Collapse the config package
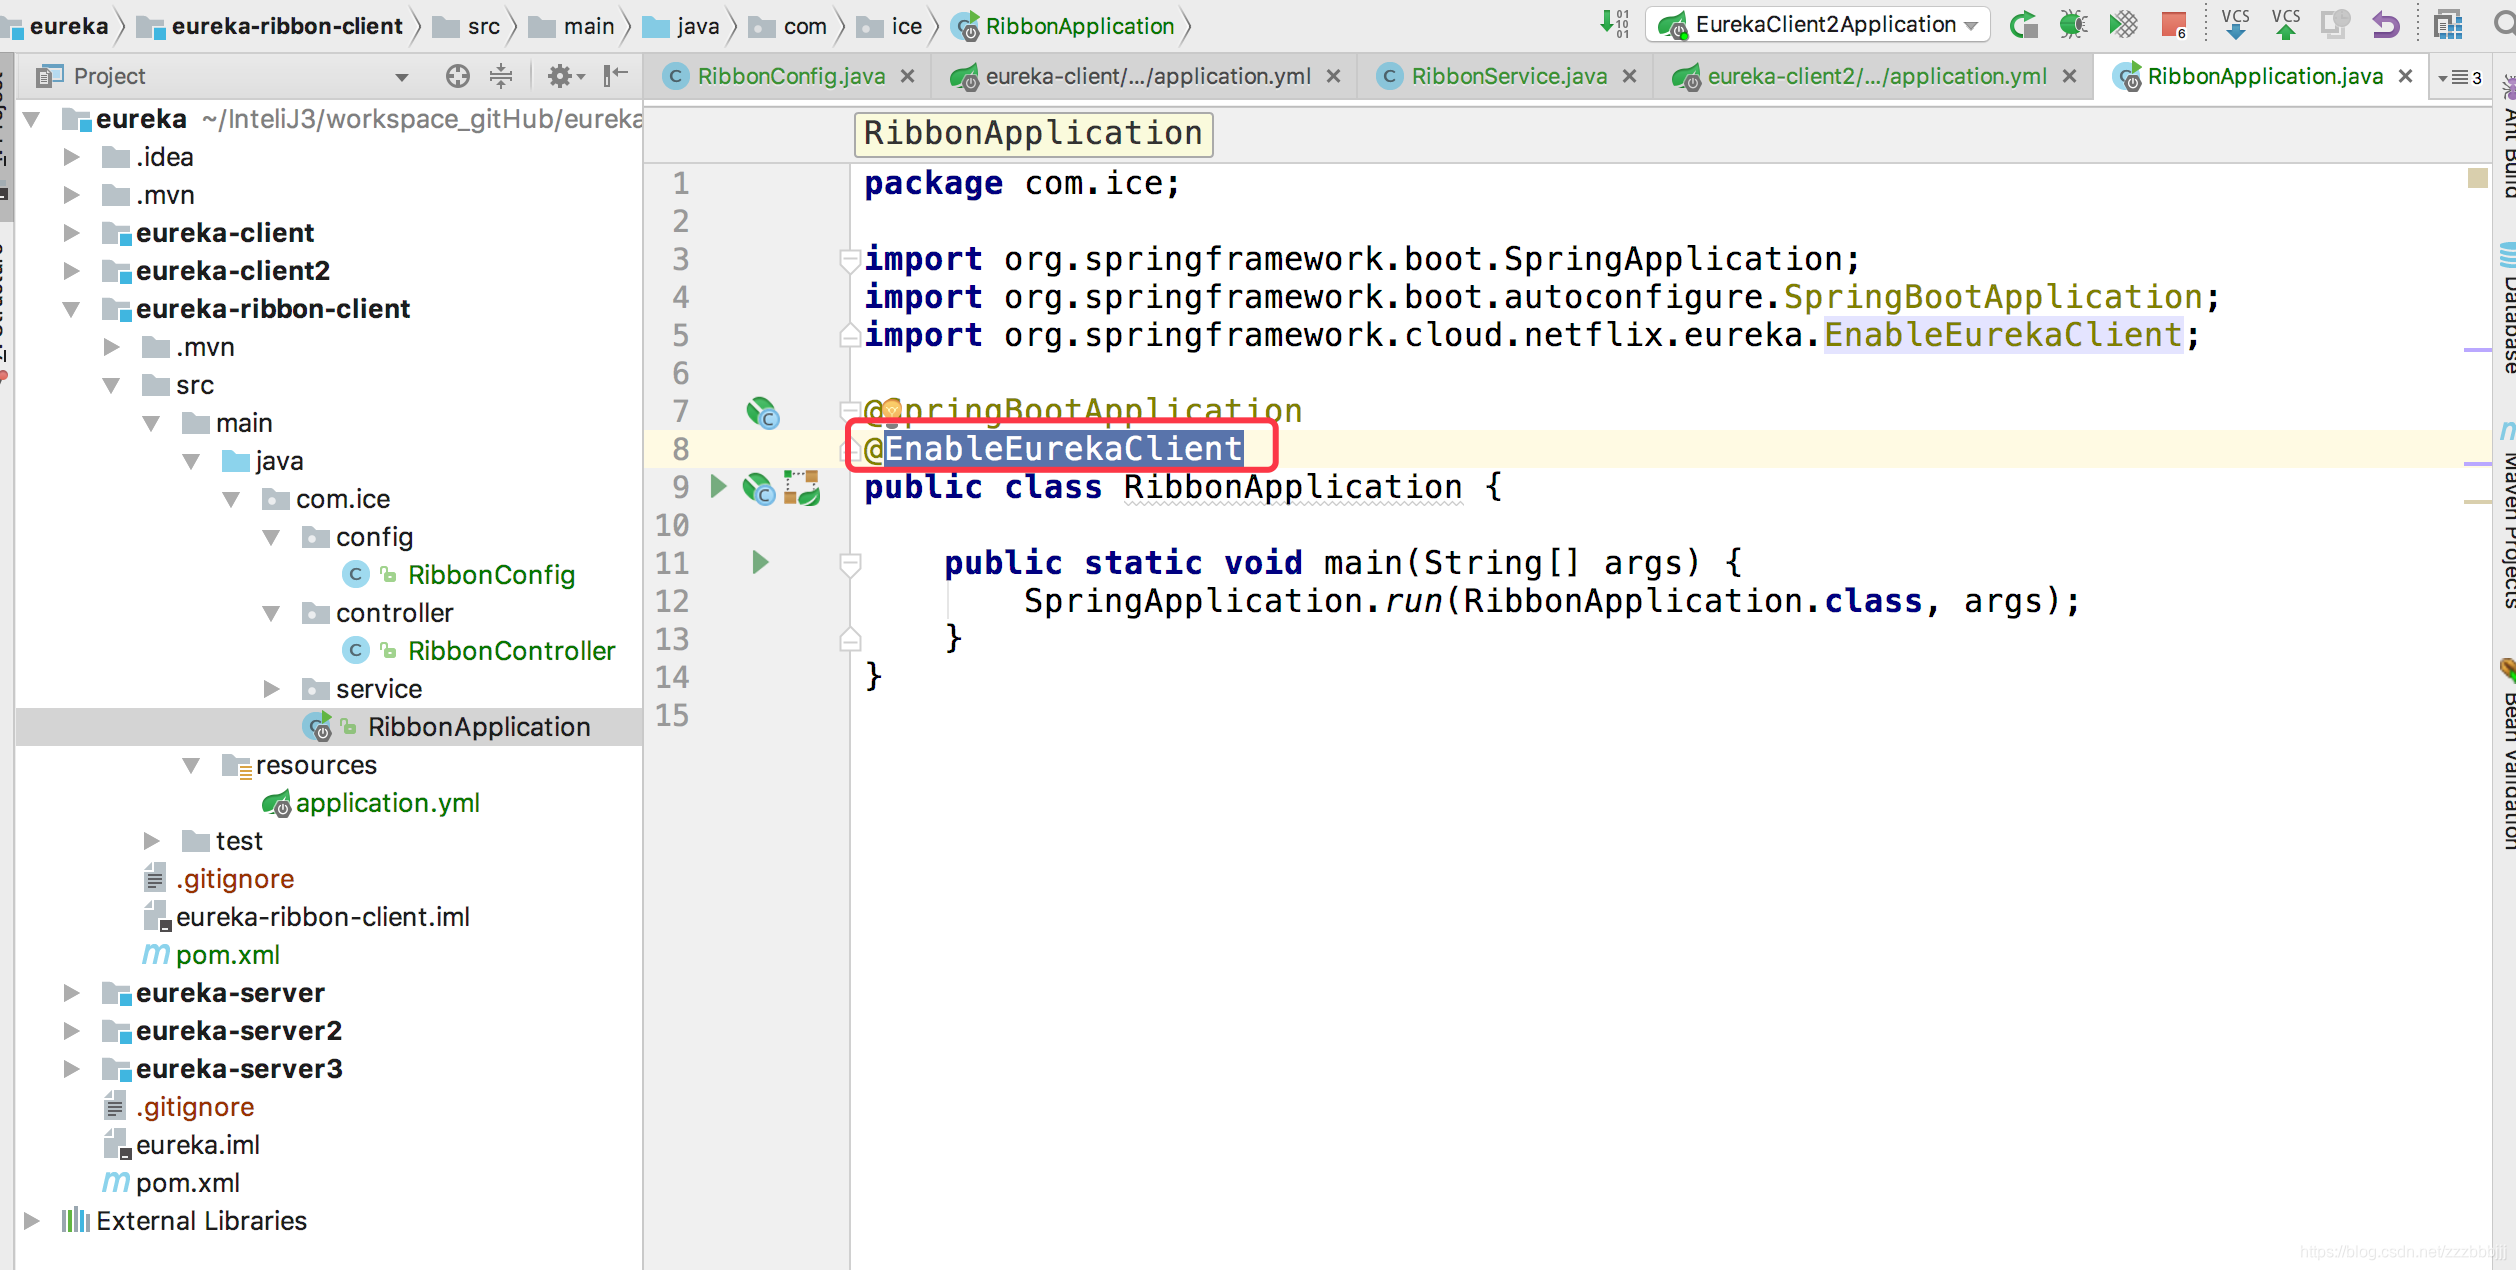 click(x=271, y=537)
